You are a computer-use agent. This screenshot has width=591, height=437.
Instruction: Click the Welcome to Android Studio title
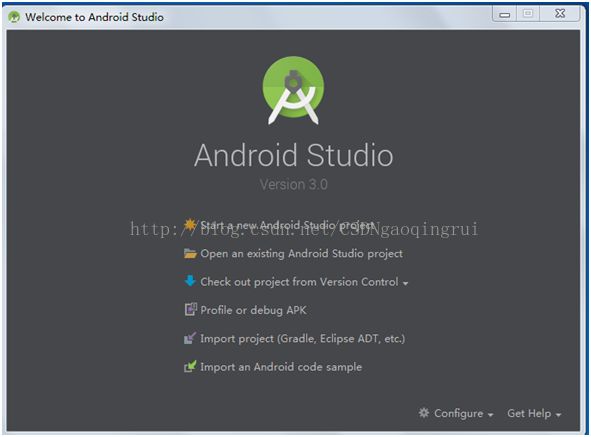(94, 17)
